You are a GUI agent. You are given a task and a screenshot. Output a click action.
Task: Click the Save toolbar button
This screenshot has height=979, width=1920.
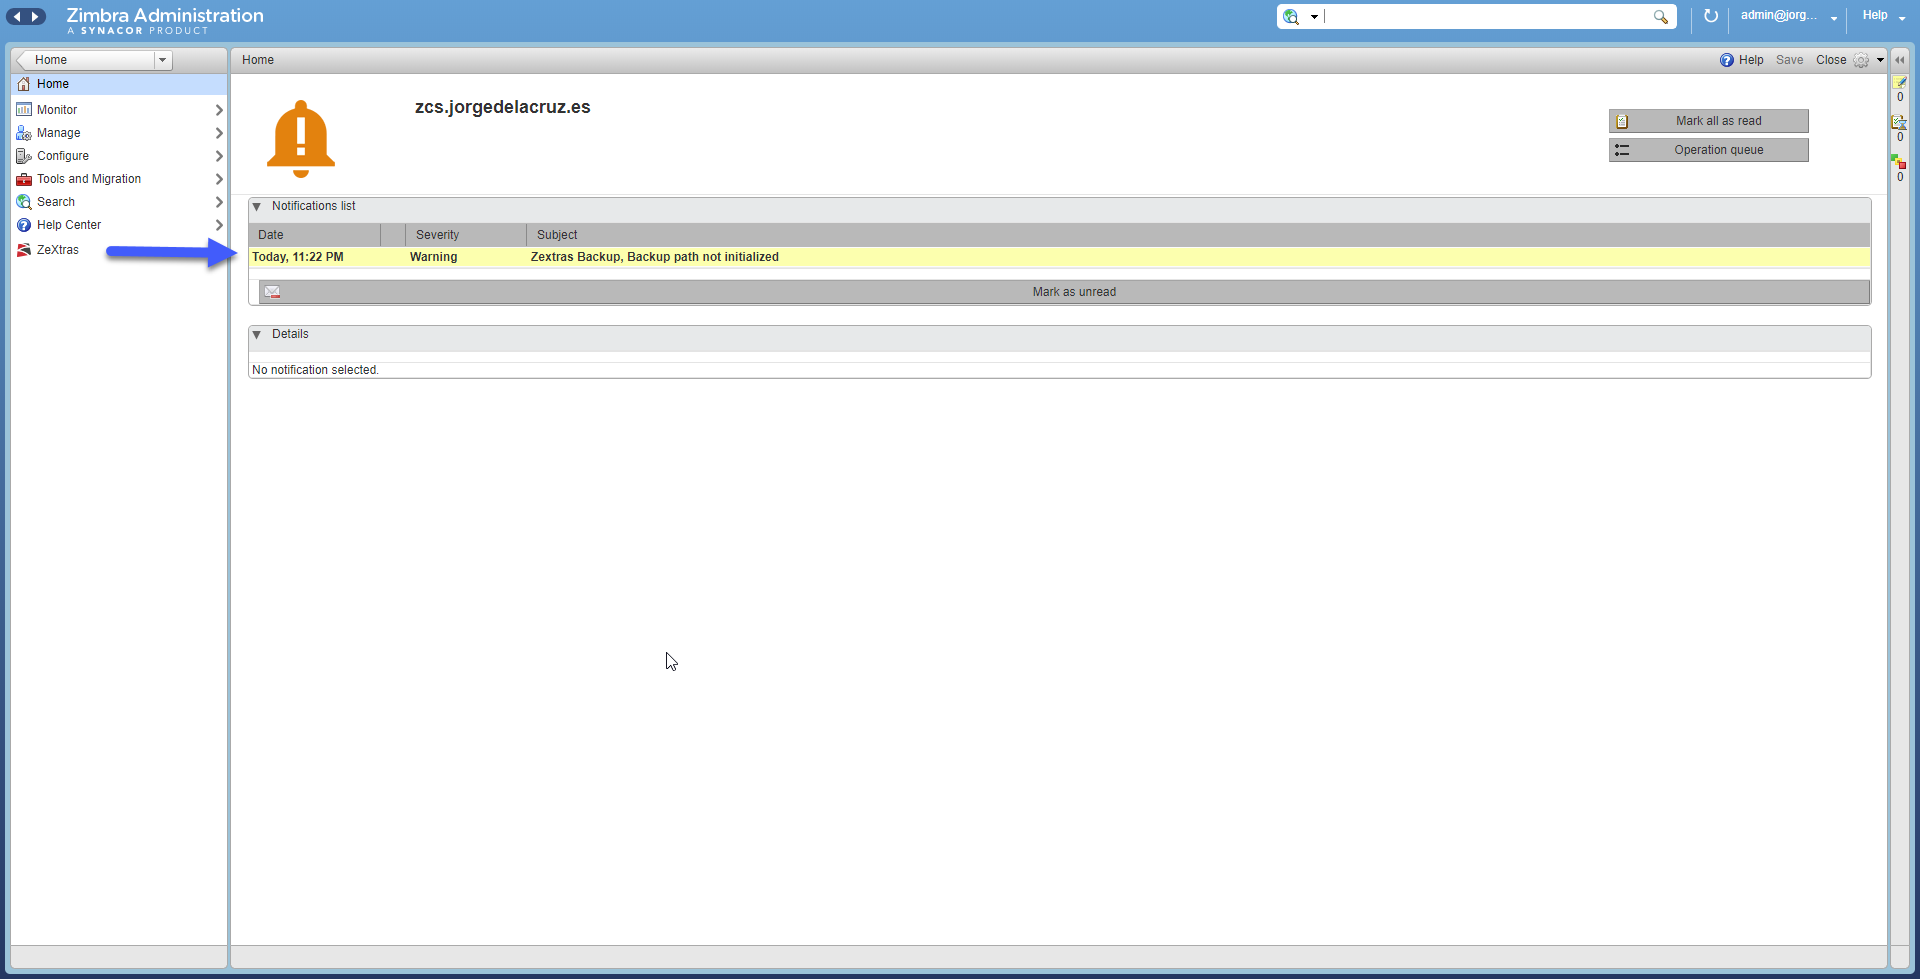point(1790,60)
